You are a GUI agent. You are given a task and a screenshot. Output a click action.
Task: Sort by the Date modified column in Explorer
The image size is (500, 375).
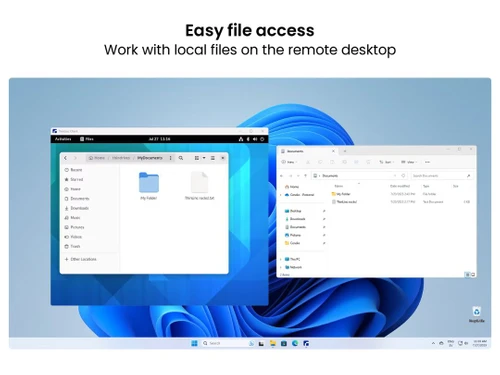tap(400, 186)
